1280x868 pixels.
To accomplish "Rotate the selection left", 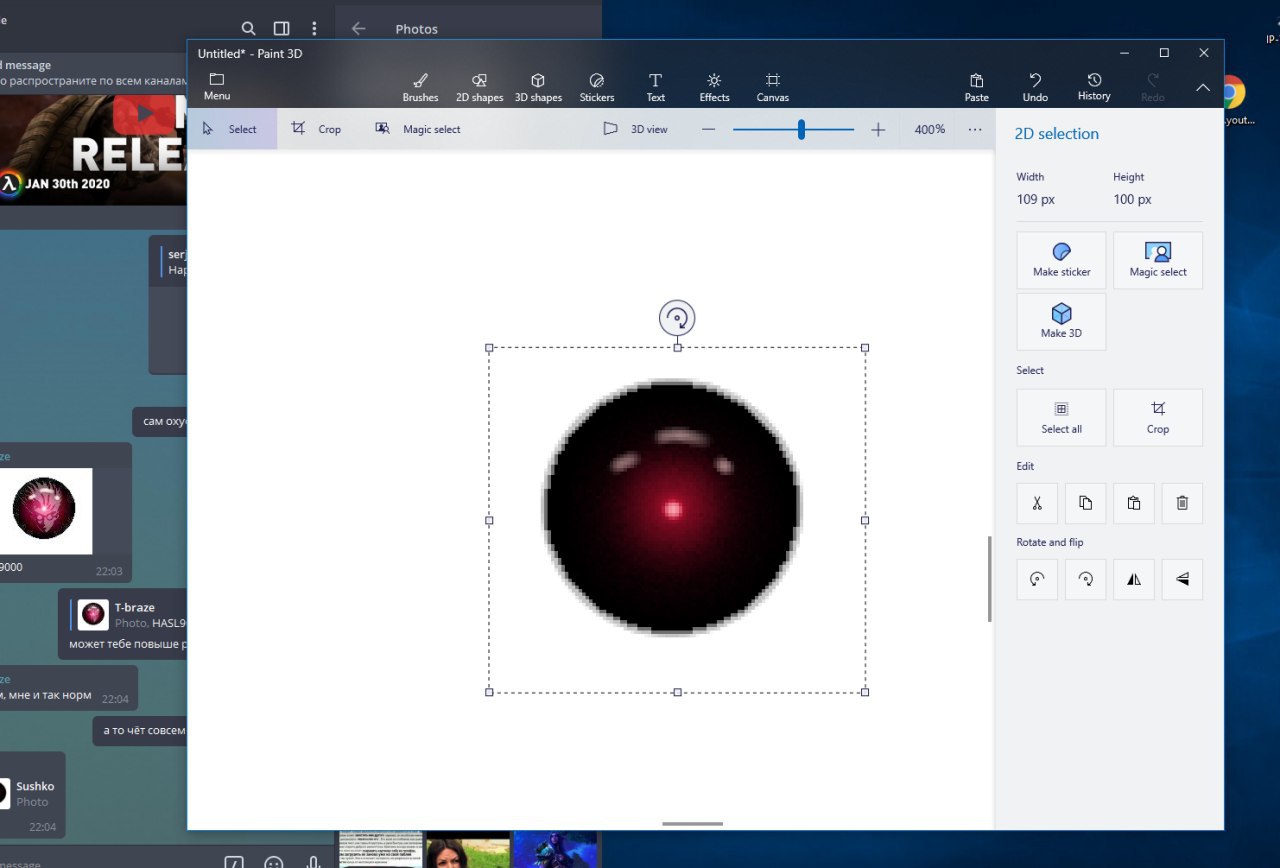I will [x=1037, y=579].
